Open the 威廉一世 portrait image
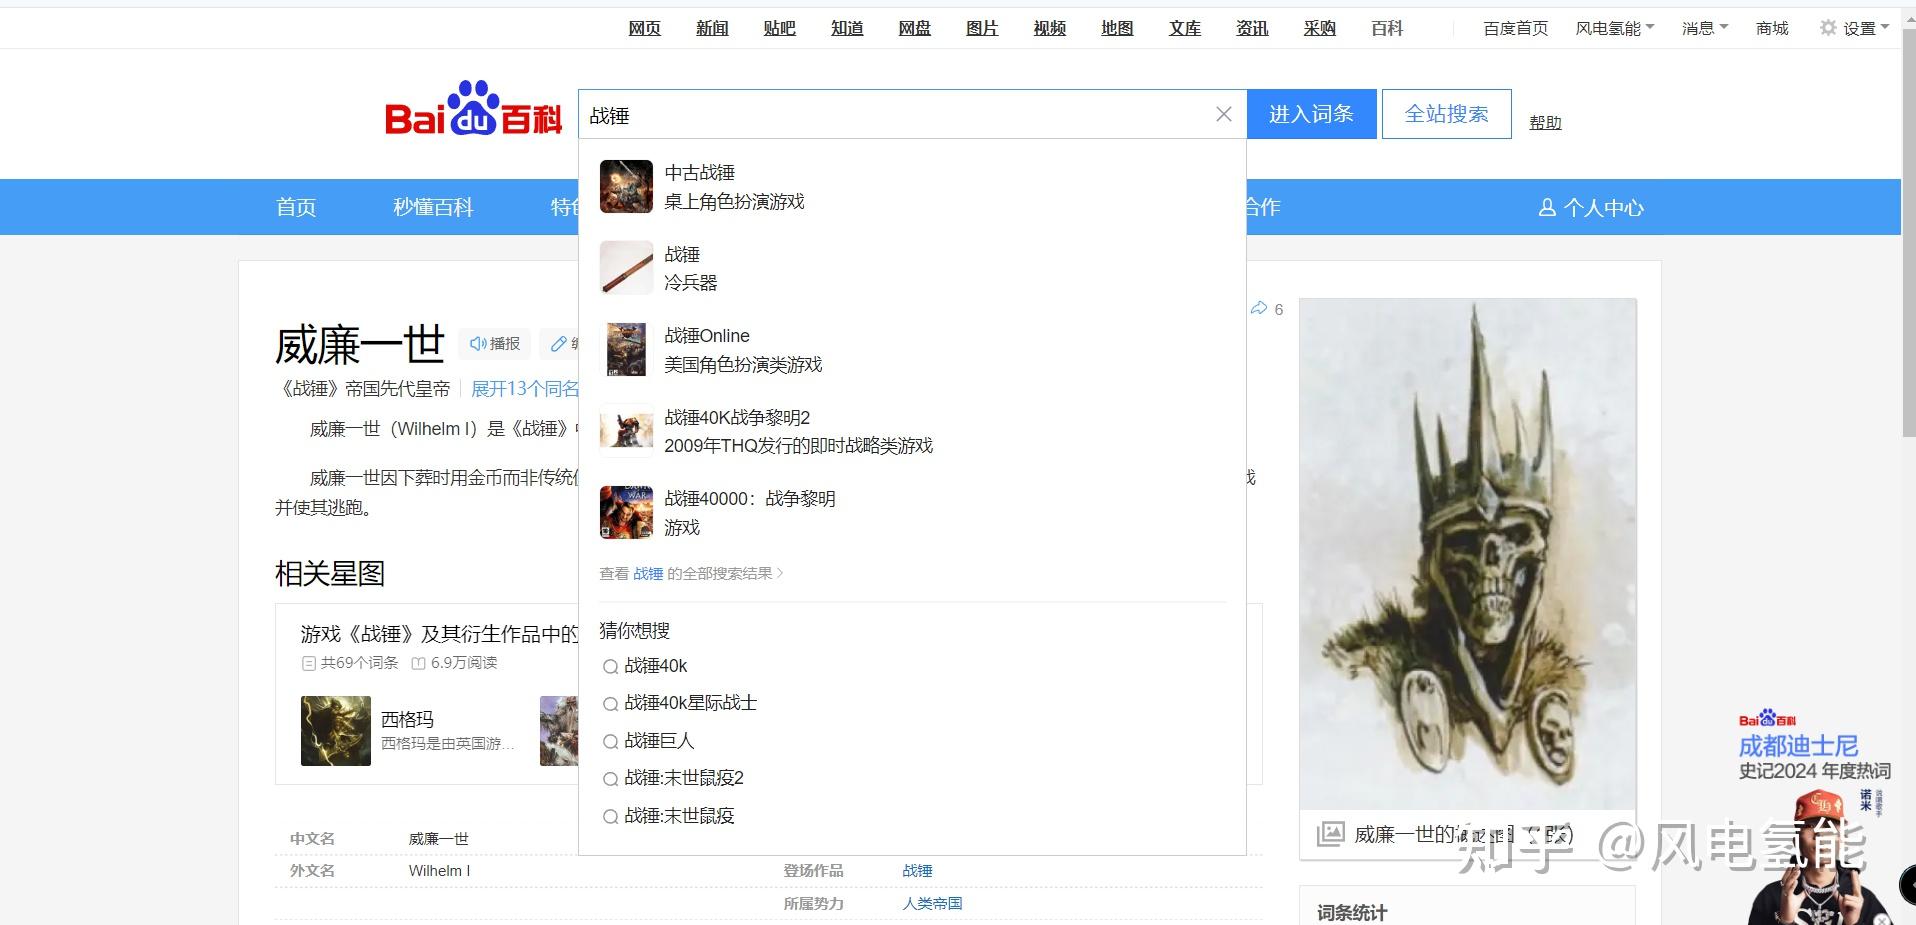This screenshot has height=925, width=1916. (x=1468, y=554)
